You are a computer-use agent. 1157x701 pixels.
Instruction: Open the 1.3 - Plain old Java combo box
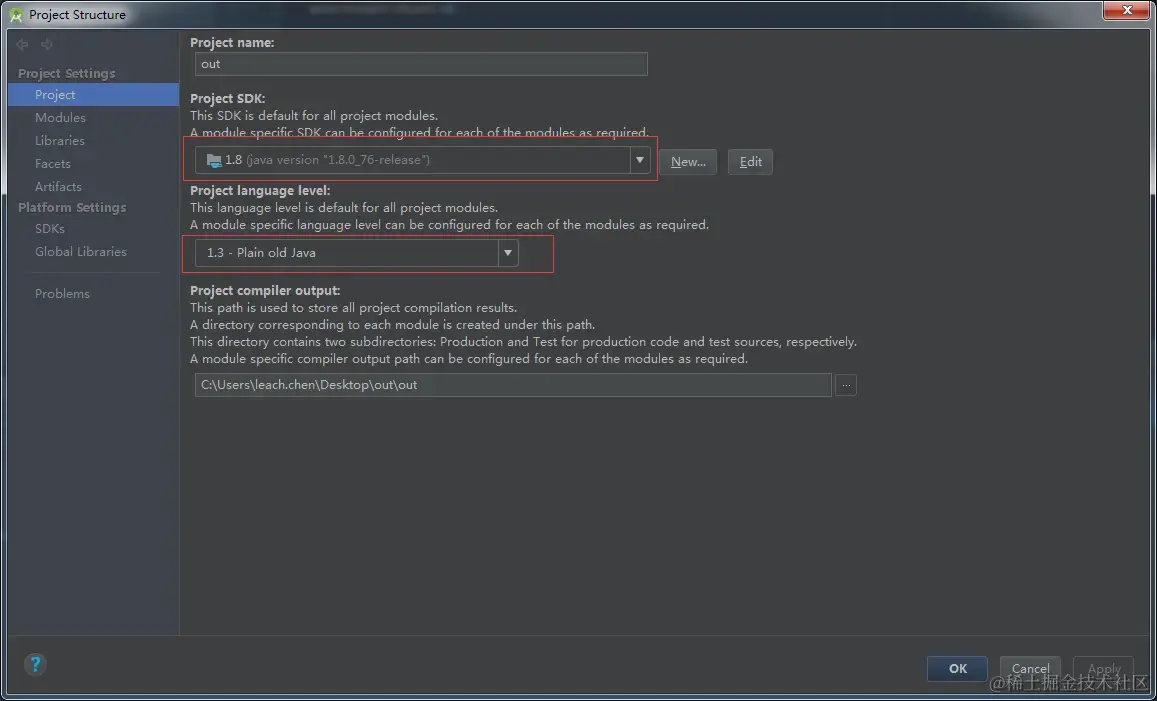click(356, 253)
